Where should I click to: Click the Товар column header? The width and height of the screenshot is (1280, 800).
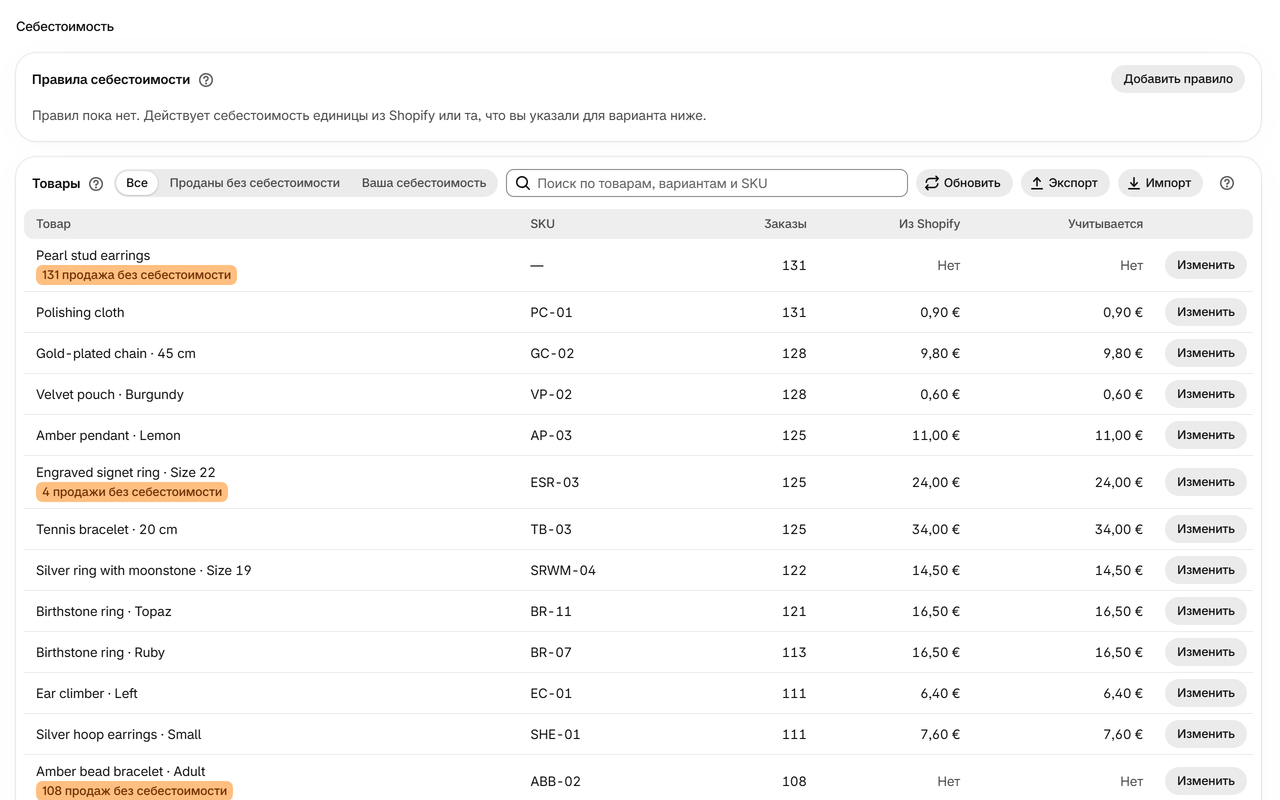(54, 224)
